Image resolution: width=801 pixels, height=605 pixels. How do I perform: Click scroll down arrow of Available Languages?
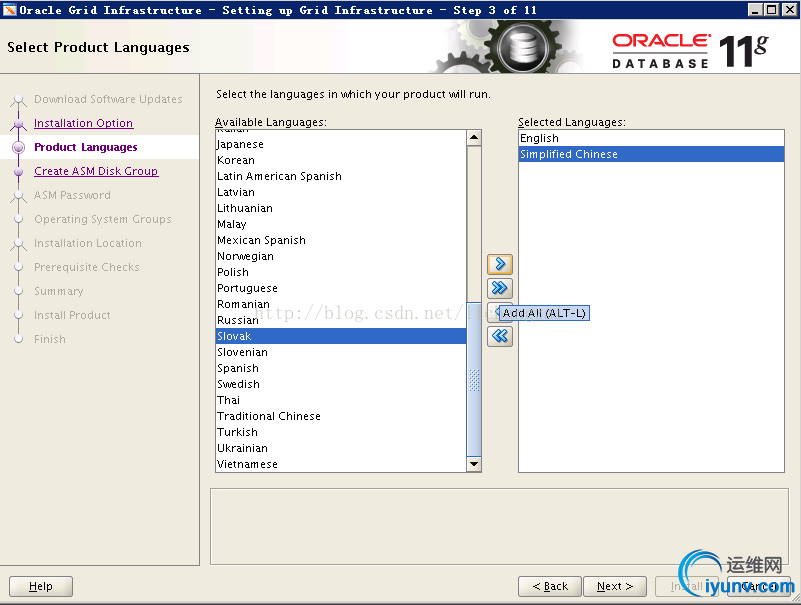tap(474, 464)
